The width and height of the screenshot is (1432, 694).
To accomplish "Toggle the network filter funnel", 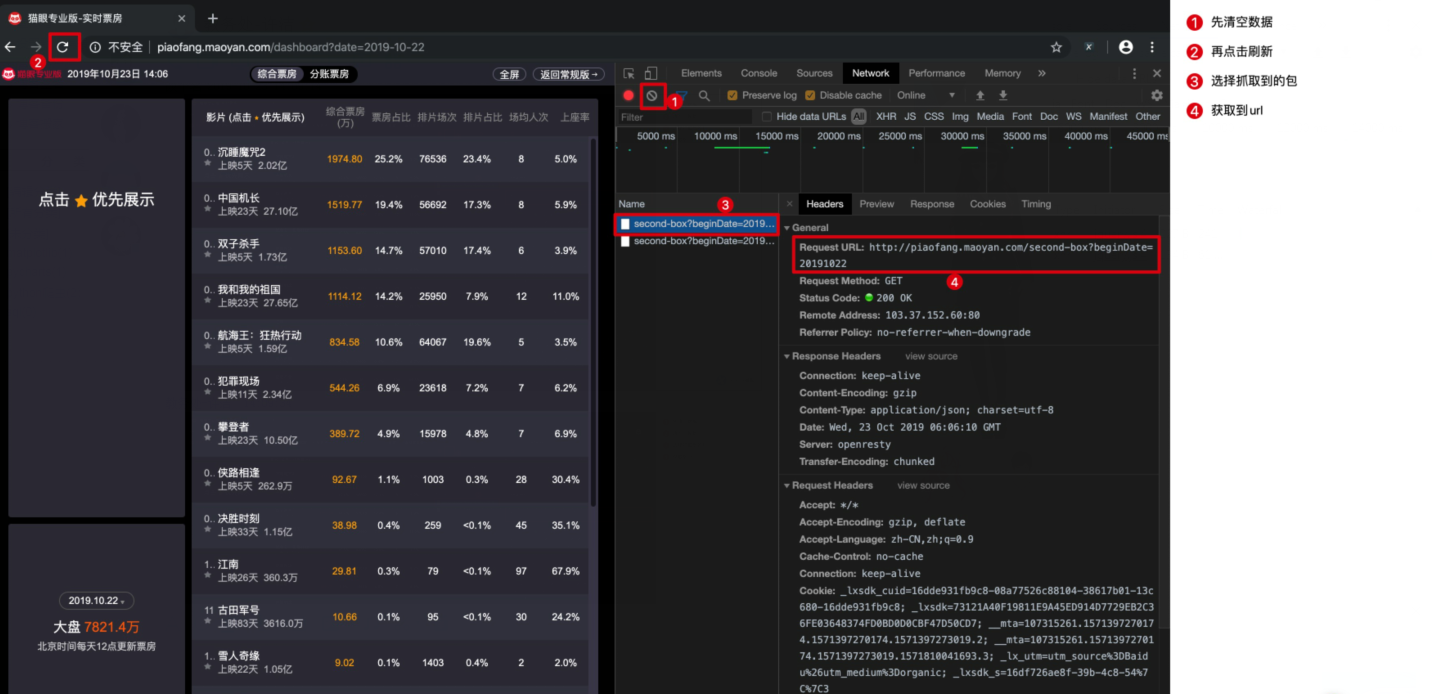I will click(681, 95).
